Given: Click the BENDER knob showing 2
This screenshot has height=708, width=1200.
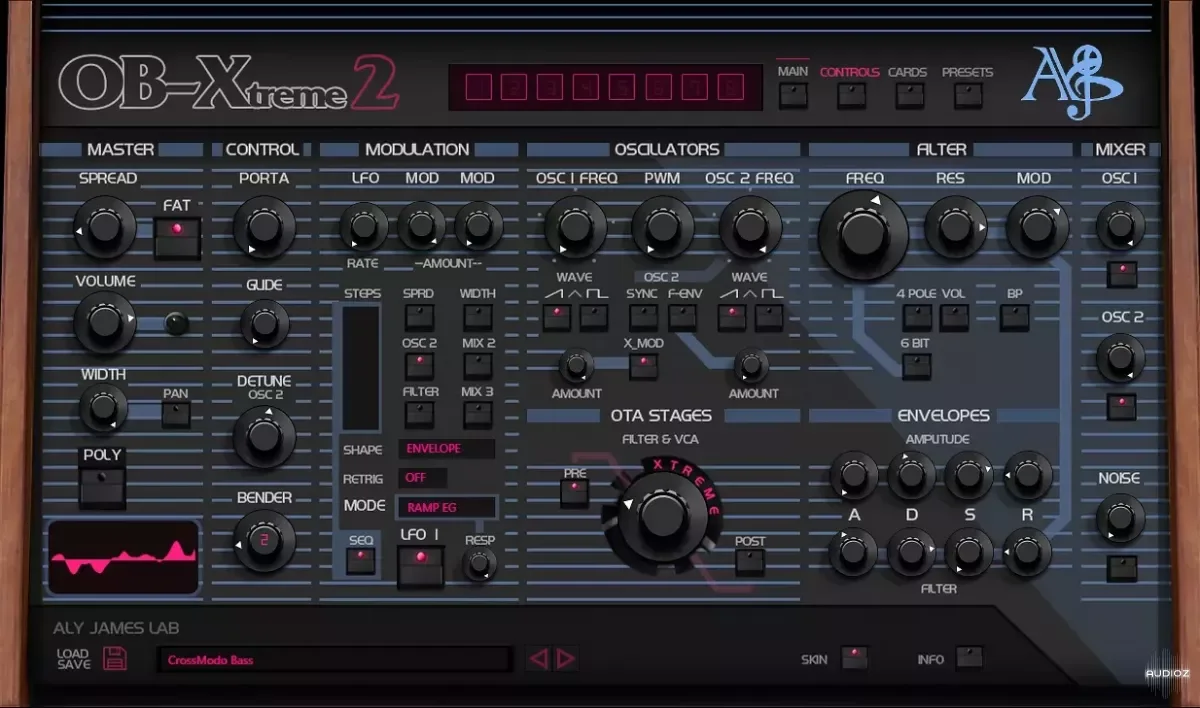Looking at the screenshot, I should [264, 541].
